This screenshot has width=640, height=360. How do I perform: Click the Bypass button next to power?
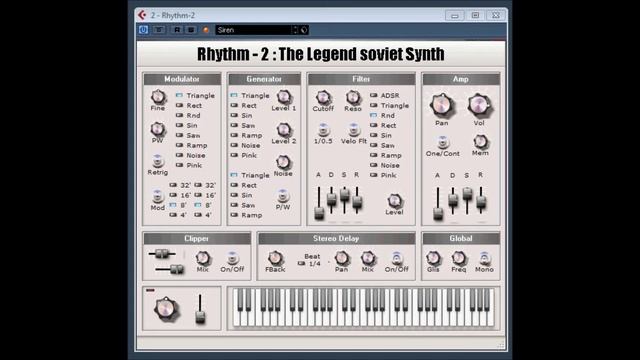point(159,30)
